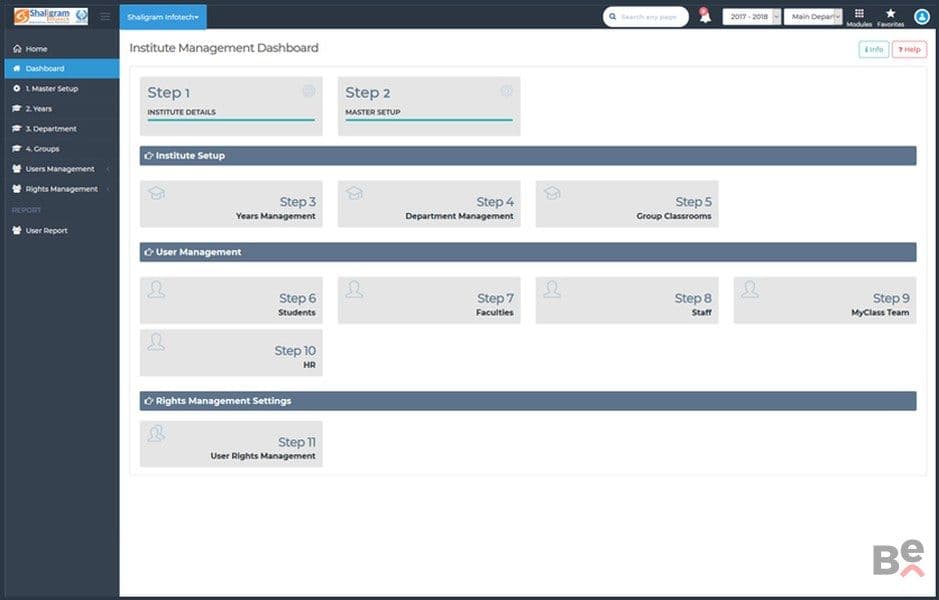This screenshot has width=939, height=600.
Task: Open Step 3 Years Management
Action: coord(231,204)
